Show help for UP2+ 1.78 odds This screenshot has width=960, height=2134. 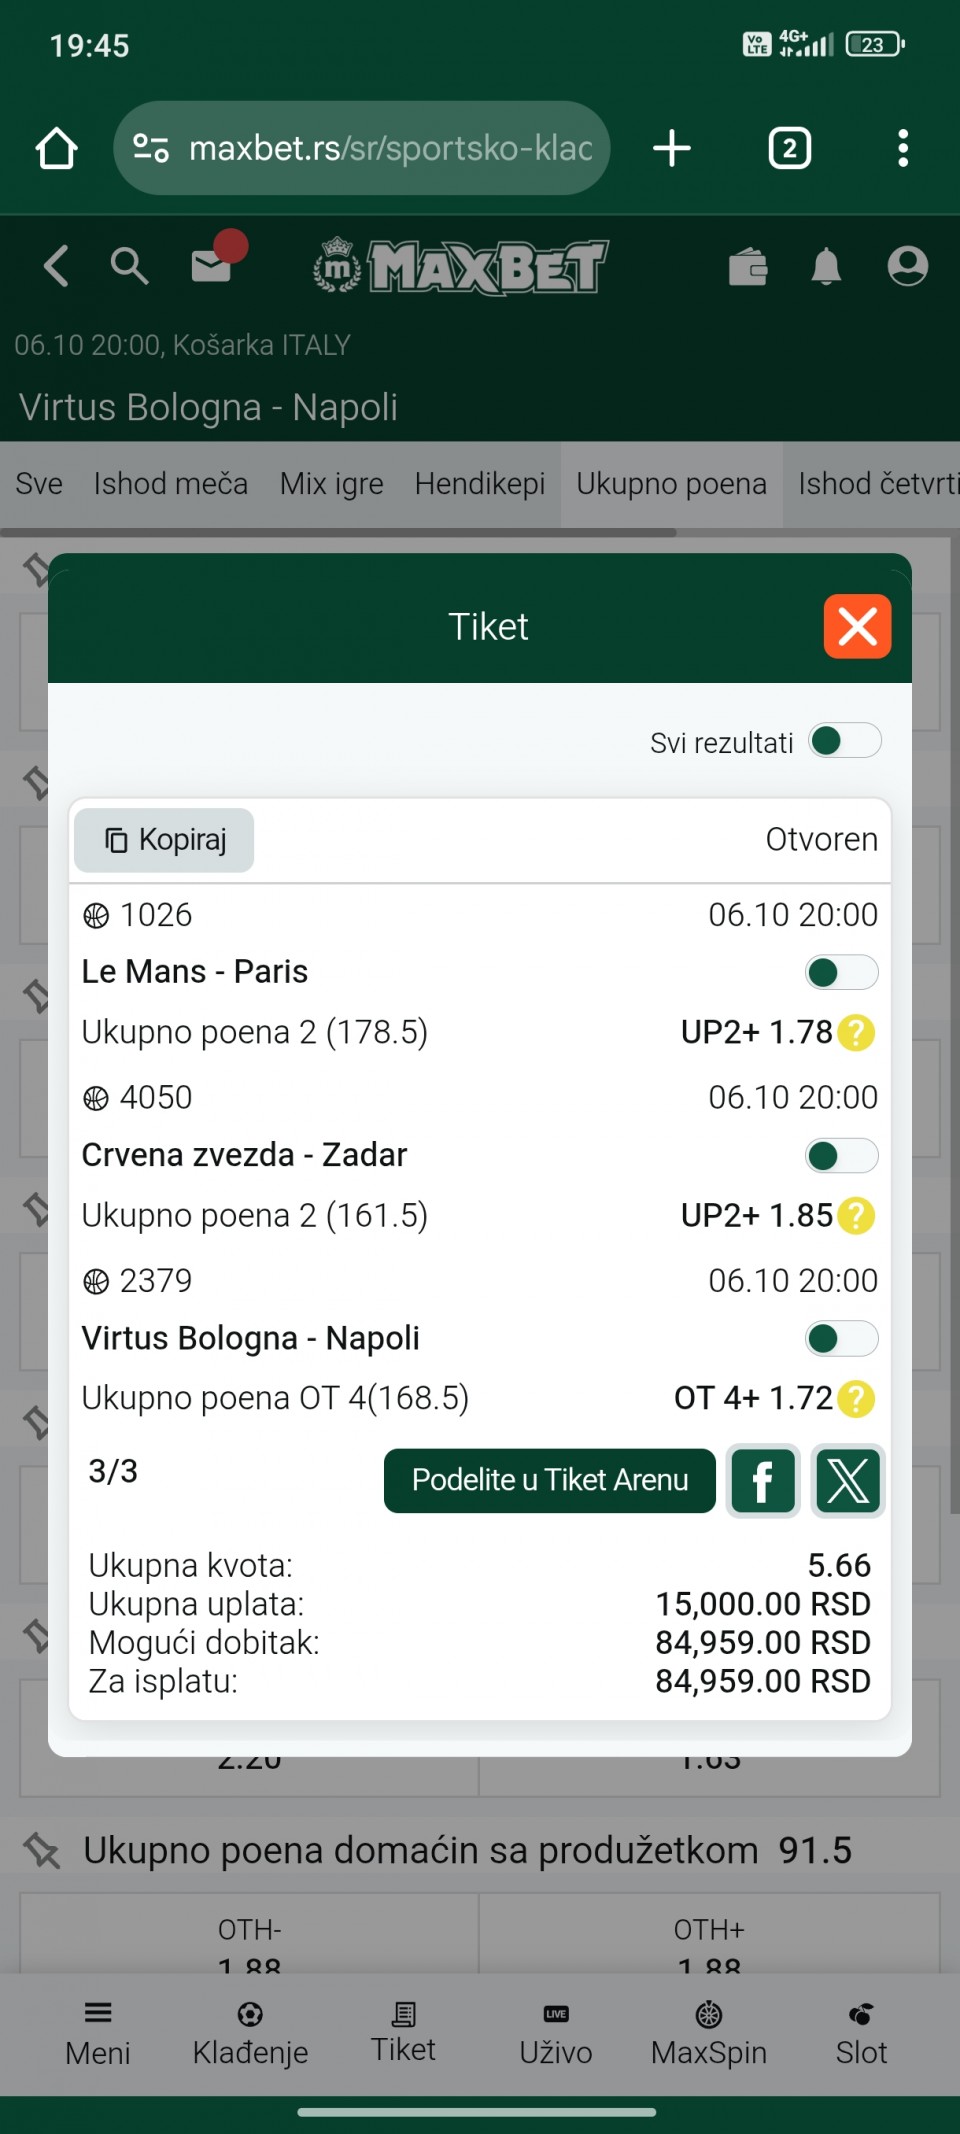[856, 1033]
